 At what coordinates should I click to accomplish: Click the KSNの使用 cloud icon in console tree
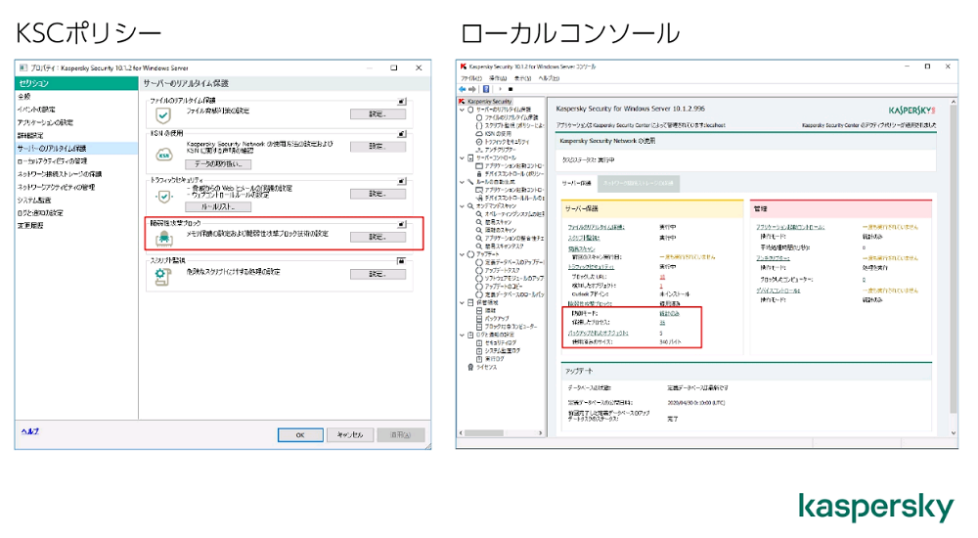click(x=479, y=133)
